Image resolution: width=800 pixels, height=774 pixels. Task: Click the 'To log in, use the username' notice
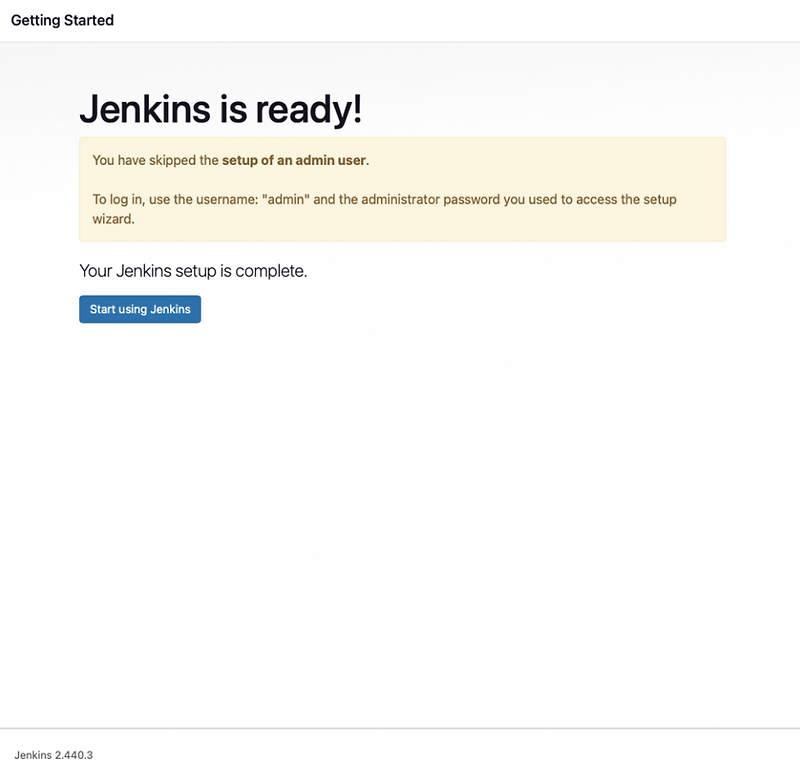(x=384, y=209)
